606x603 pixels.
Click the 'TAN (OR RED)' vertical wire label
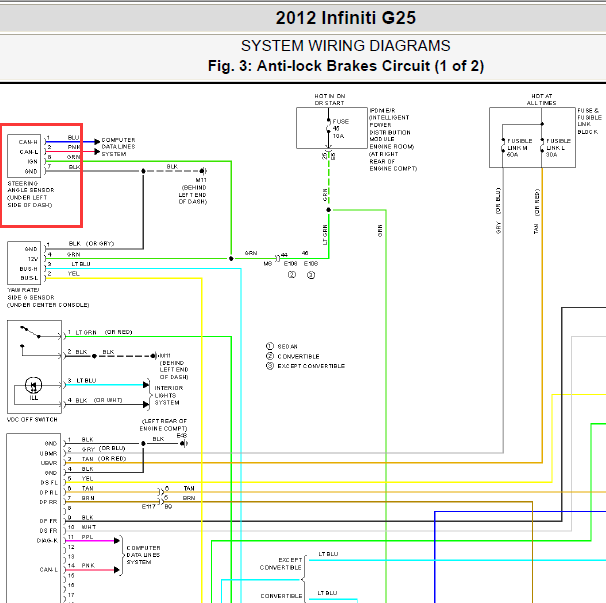click(536, 211)
